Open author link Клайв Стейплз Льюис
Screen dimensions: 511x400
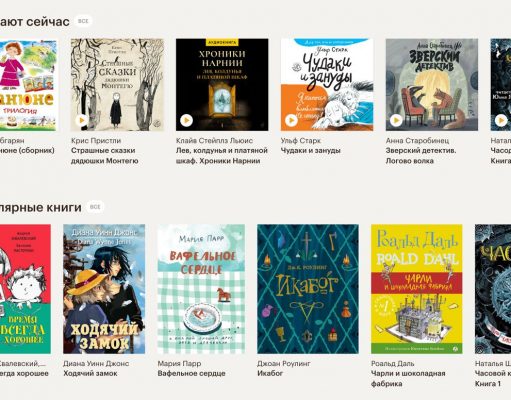(214, 141)
